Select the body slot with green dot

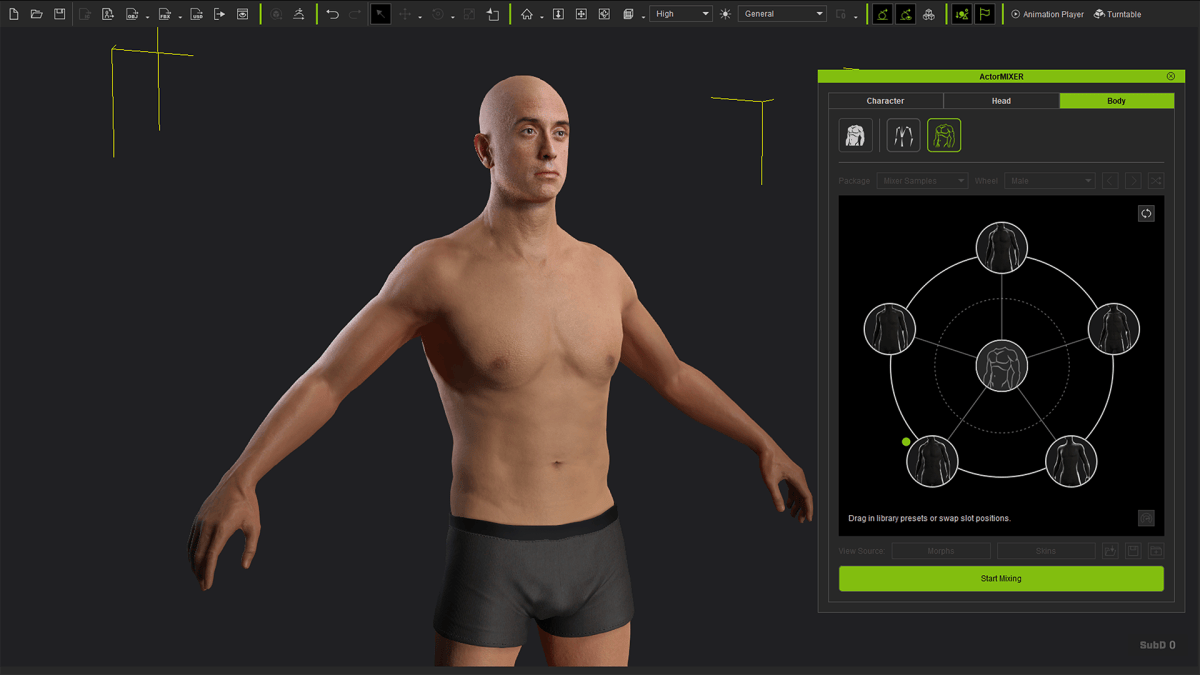coord(932,461)
